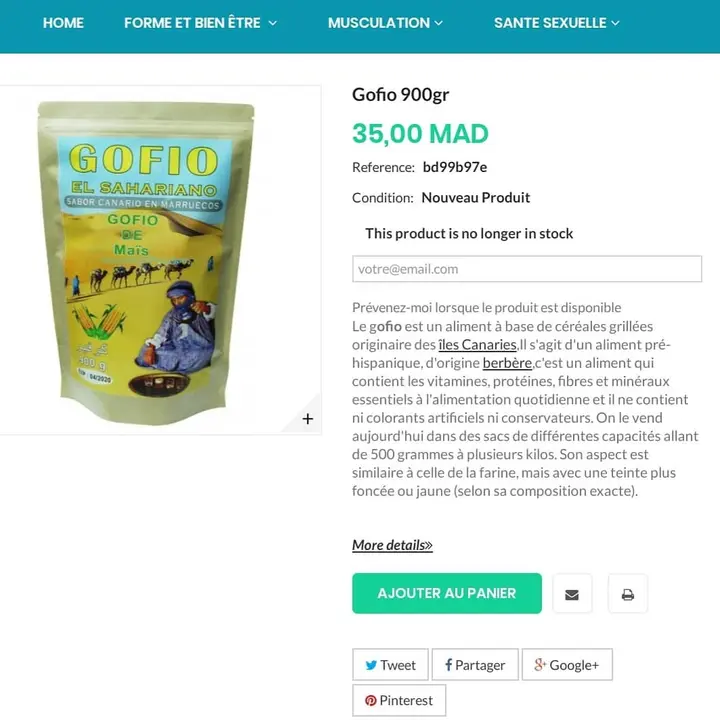The width and height of the screenshot is (720, 720).
Task: Open the SANTE SEXUELLE menu item
Action: [550, 23]
